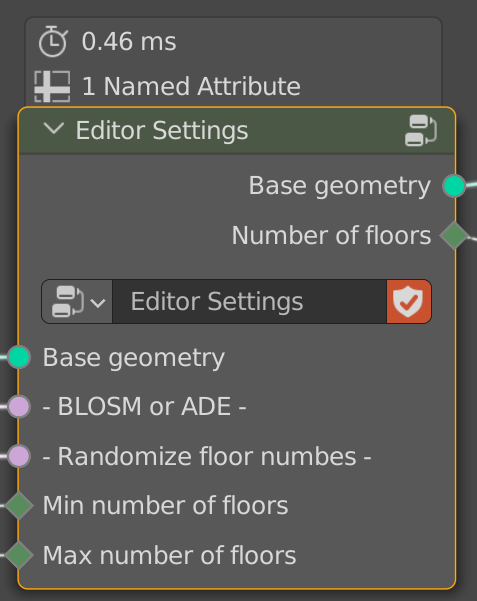Image resolution: width=477 pixels, height=601 pixels.
Task: Click the 1 Named Attribute text
Action: [191, 86]
